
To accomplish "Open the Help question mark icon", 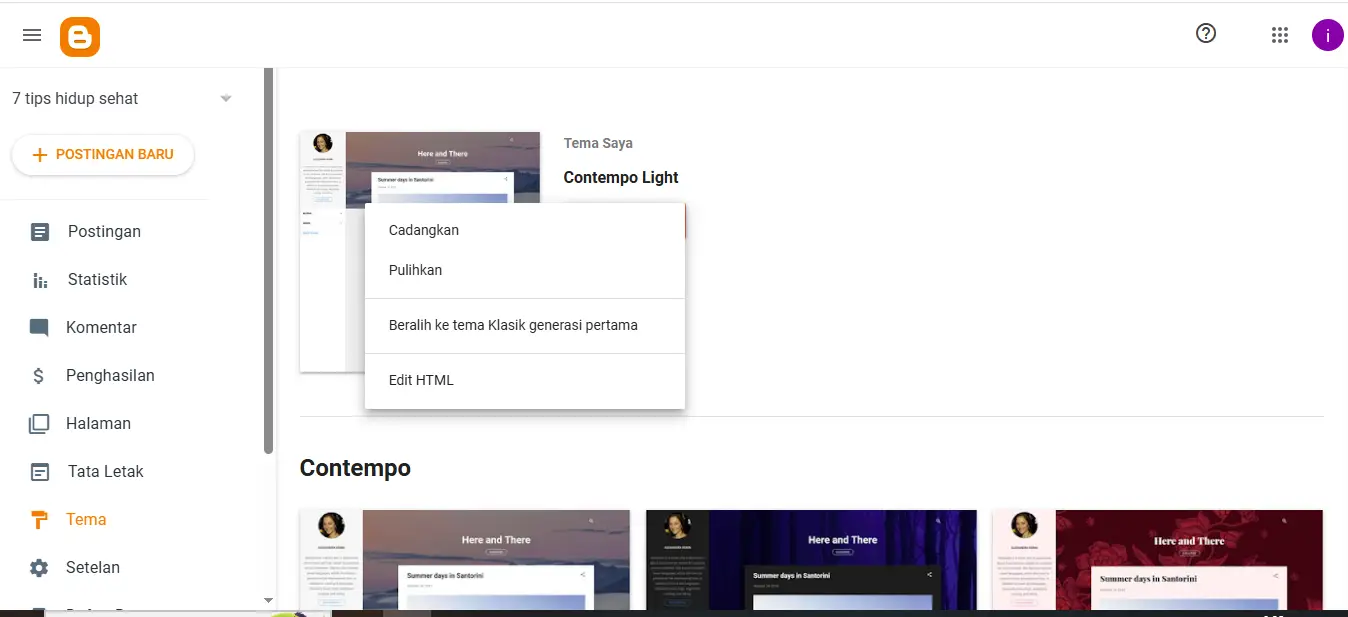I will [1206, 34].
